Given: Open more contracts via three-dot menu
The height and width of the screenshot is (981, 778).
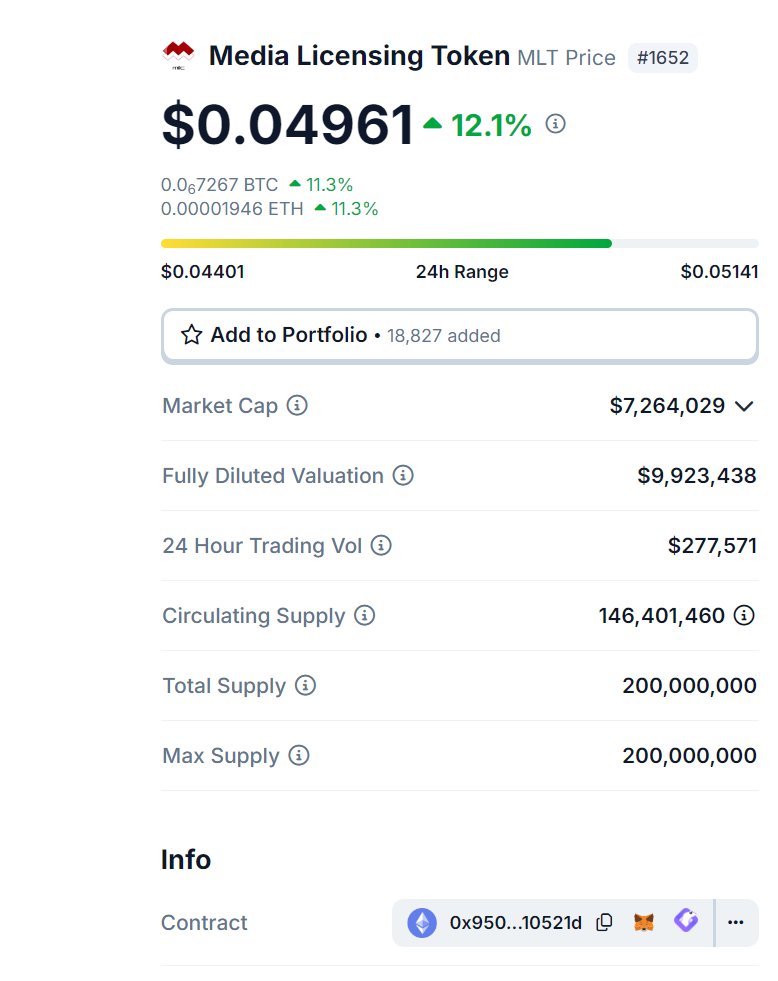Looking at the screenshot, I should [x=736, y=923].
